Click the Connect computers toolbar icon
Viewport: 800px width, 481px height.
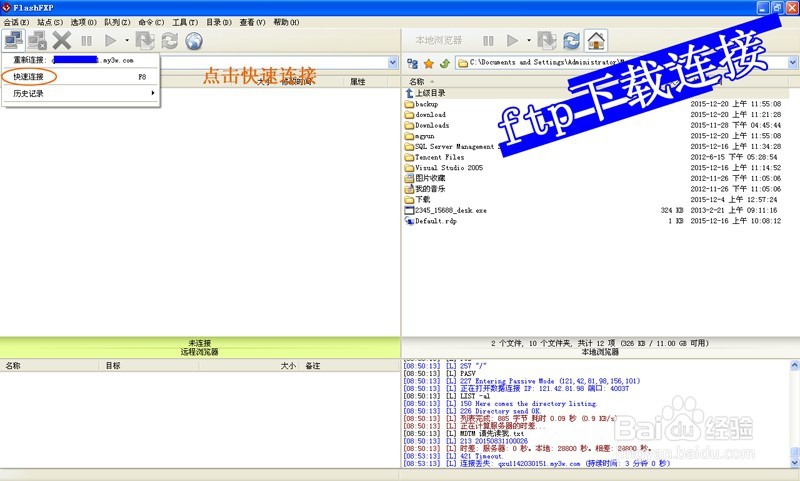point(13,40)
